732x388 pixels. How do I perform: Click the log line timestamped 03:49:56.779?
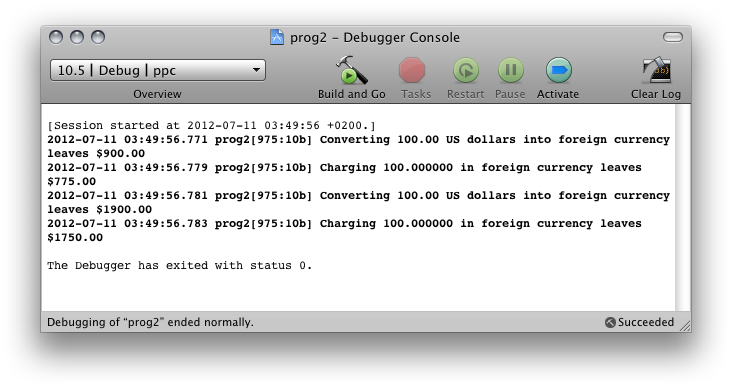[345, 175]
